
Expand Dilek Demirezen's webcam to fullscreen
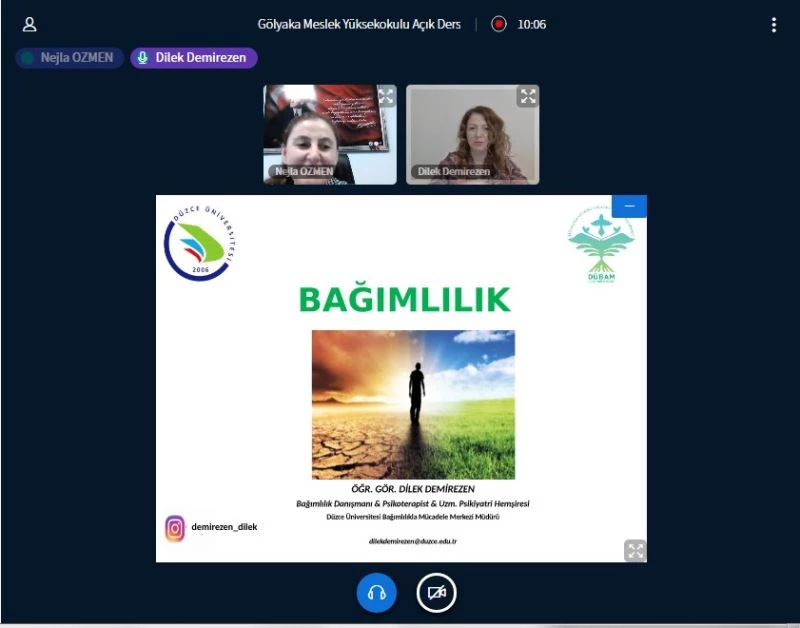529,97
